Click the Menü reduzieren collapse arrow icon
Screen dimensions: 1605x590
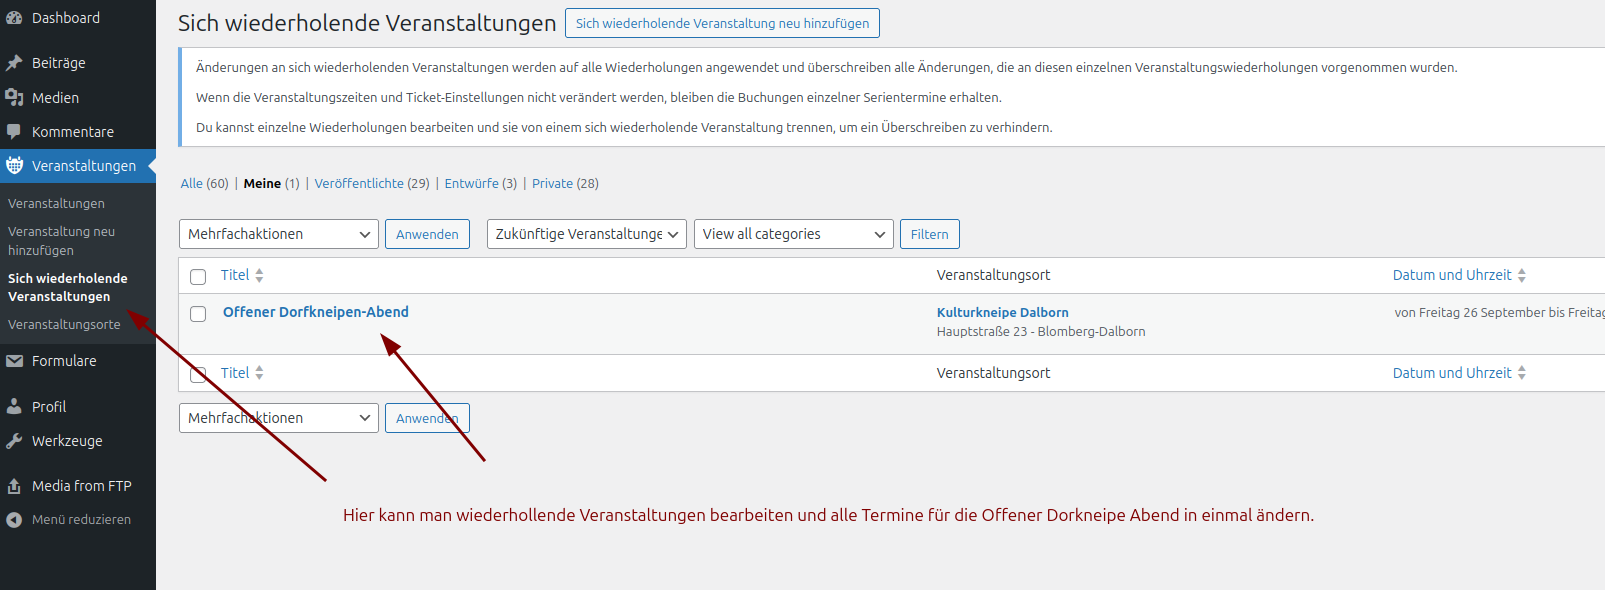pos(14,520)
